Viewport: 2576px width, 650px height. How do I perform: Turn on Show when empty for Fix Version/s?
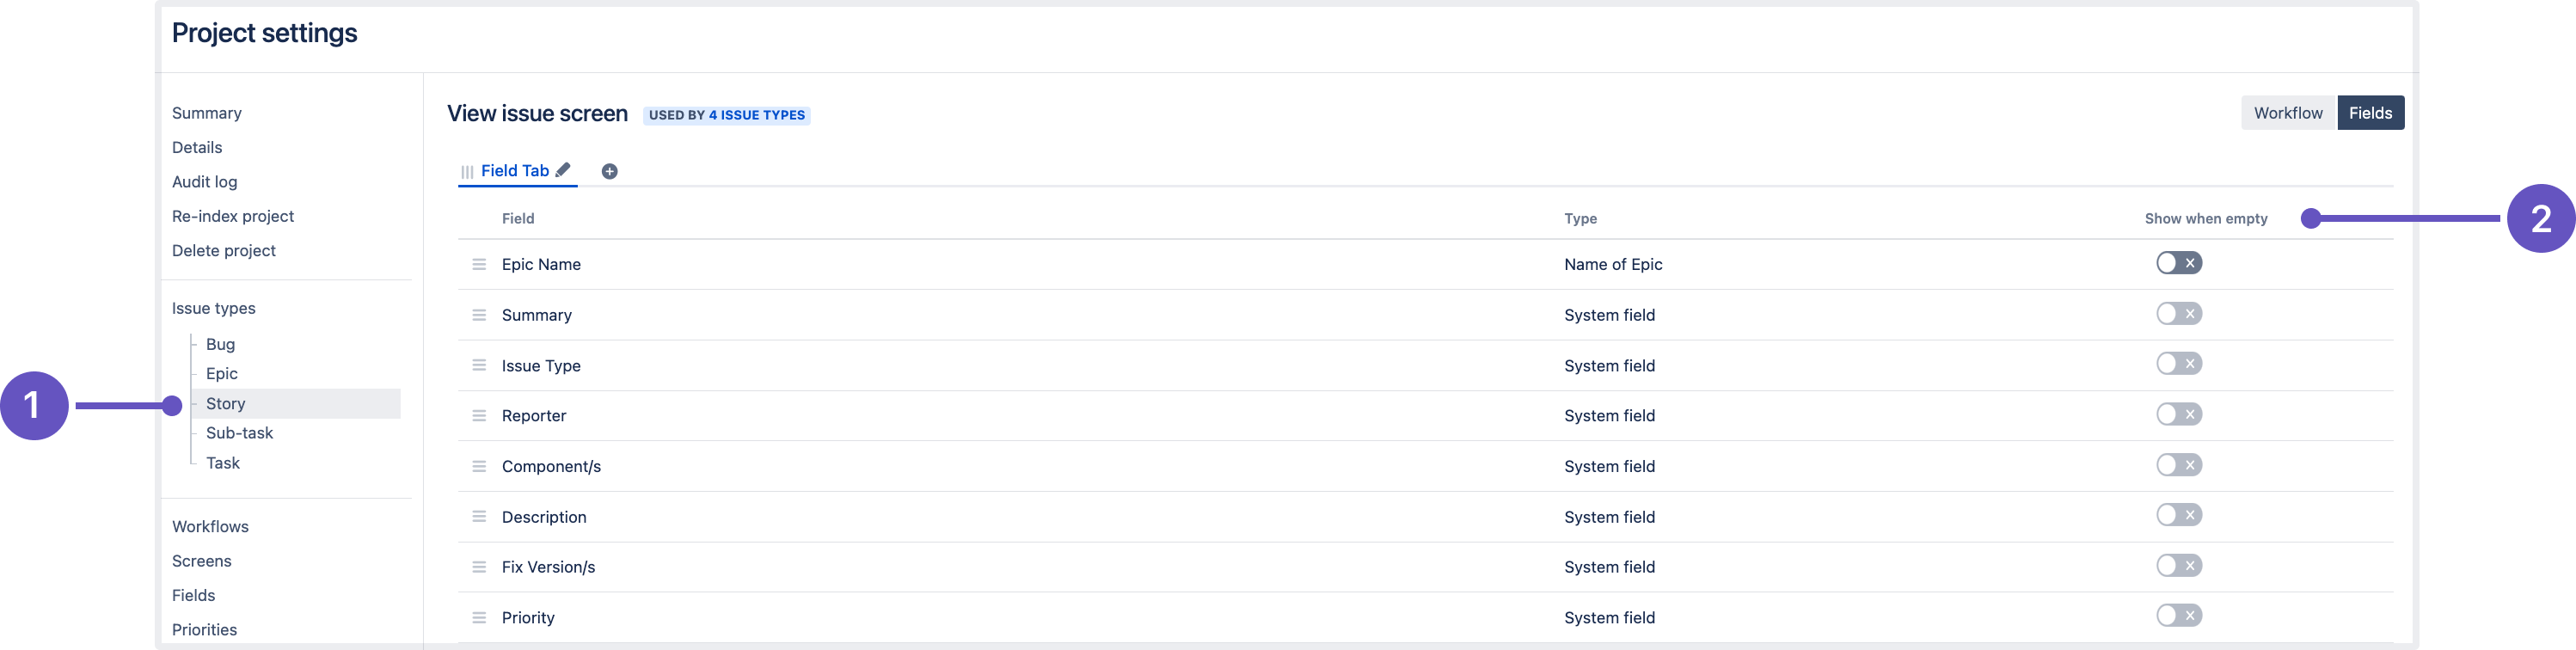[x=2178, y=566]
